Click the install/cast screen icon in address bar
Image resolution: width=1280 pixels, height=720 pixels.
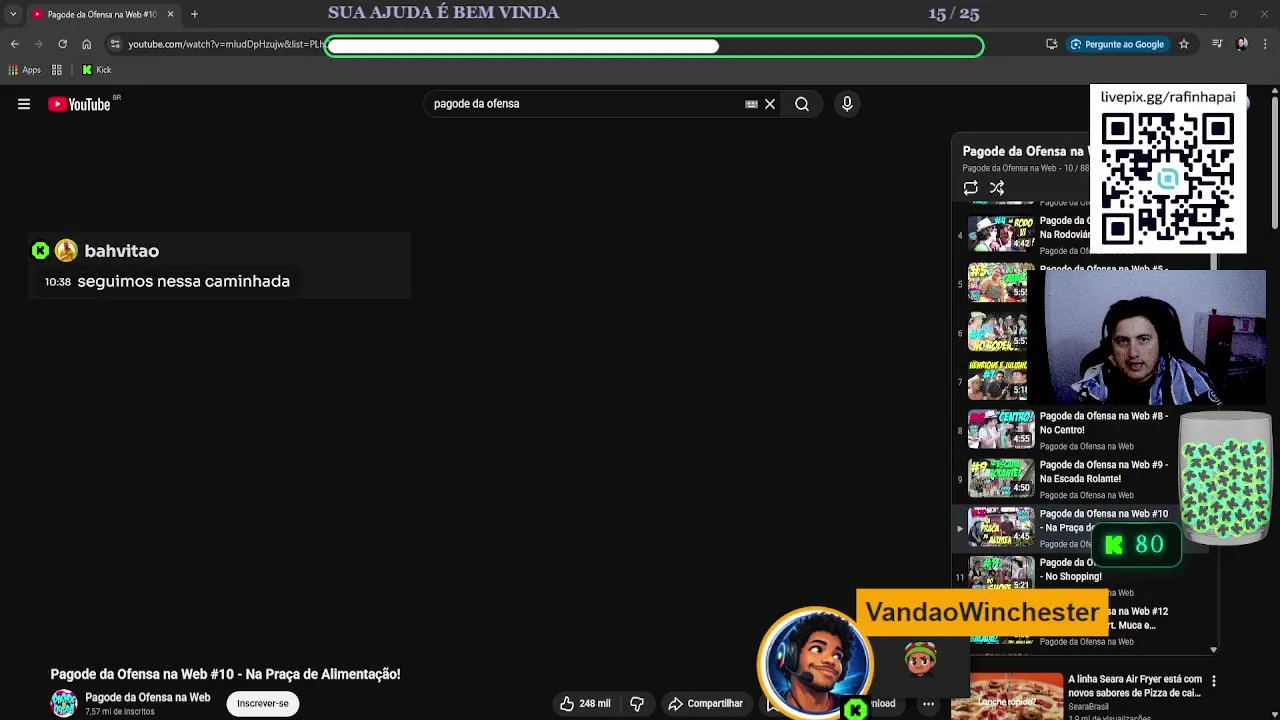1051,44
